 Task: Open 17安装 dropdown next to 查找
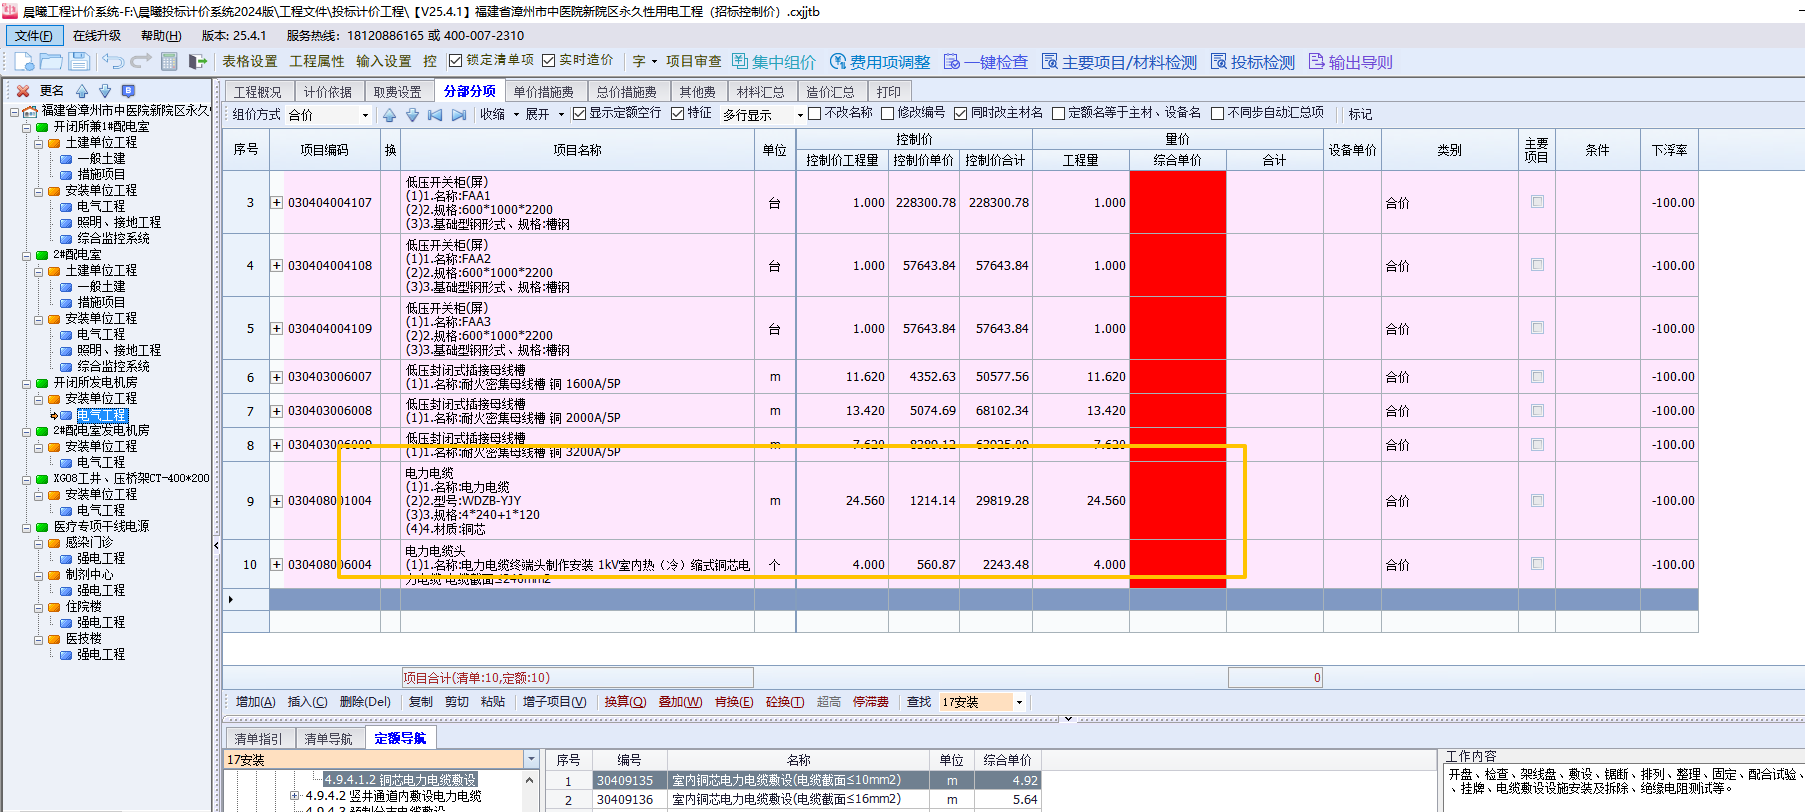pos(1019,702)
